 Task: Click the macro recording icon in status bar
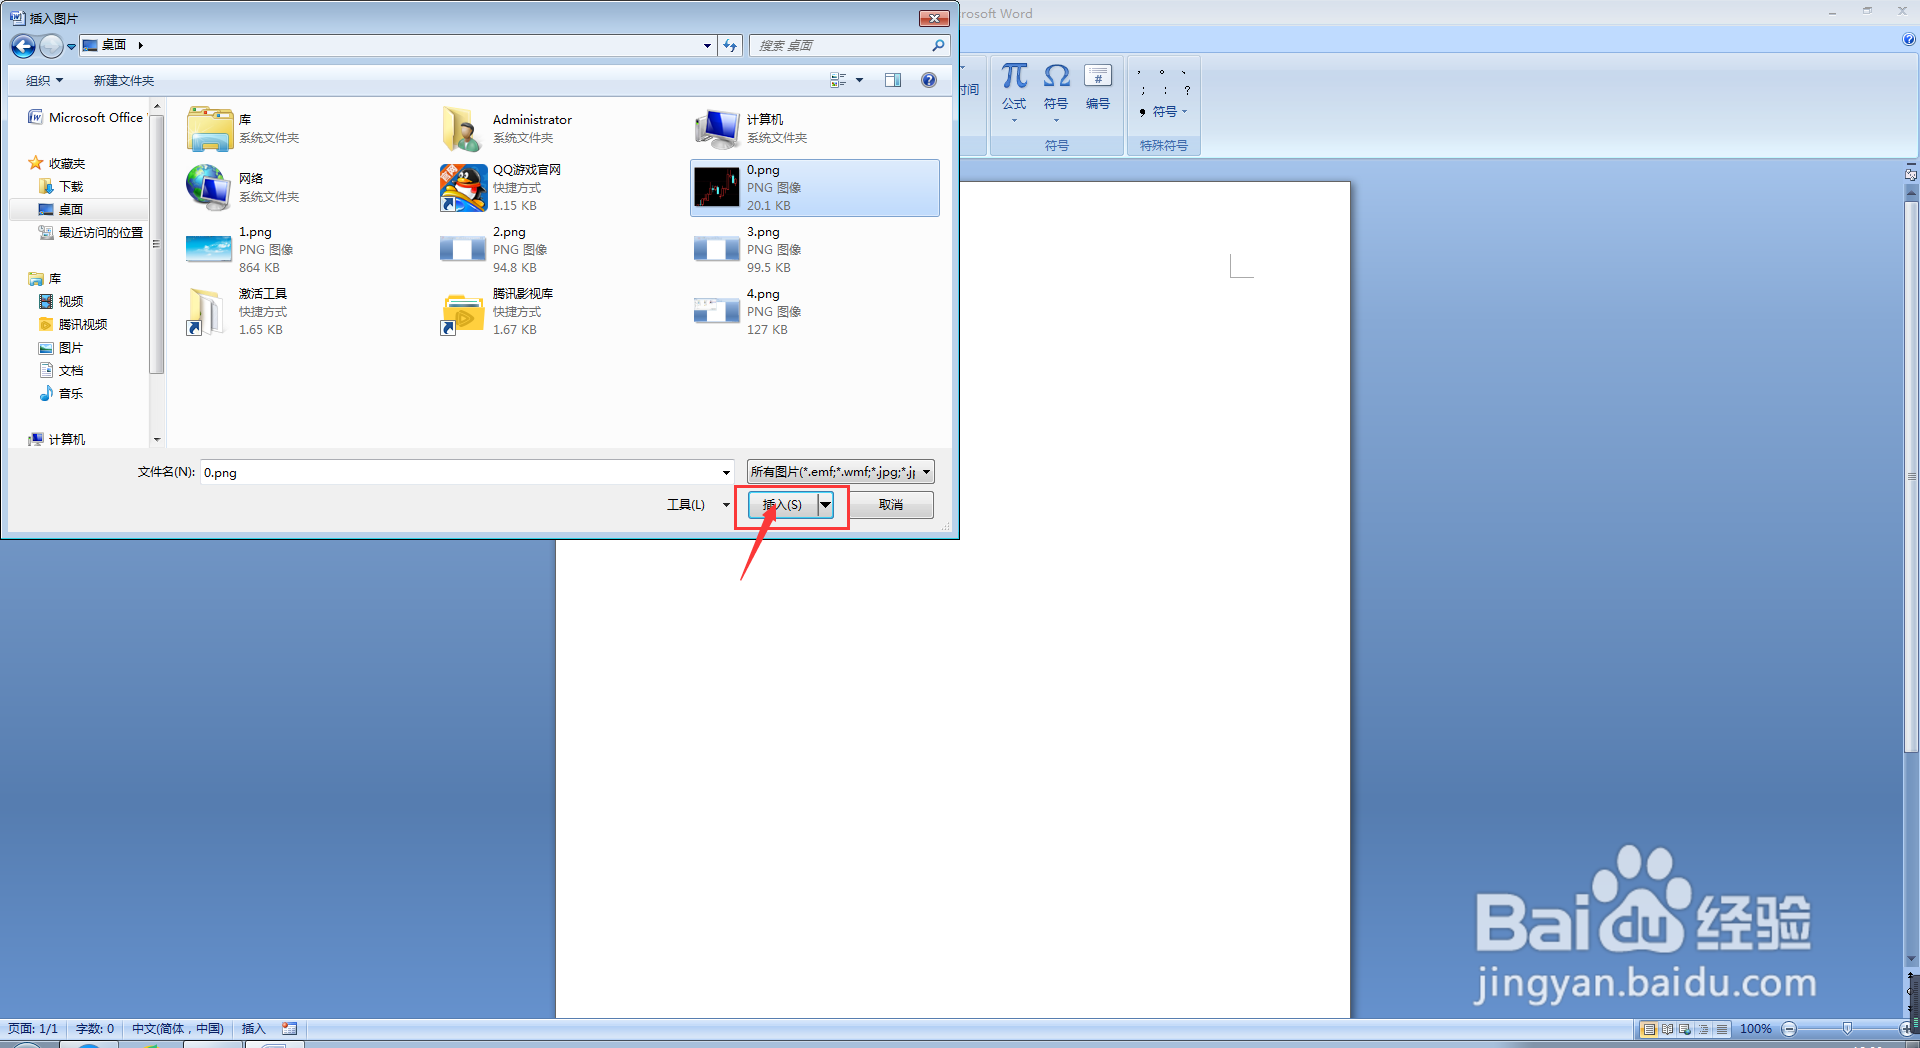click(290, 1028)
